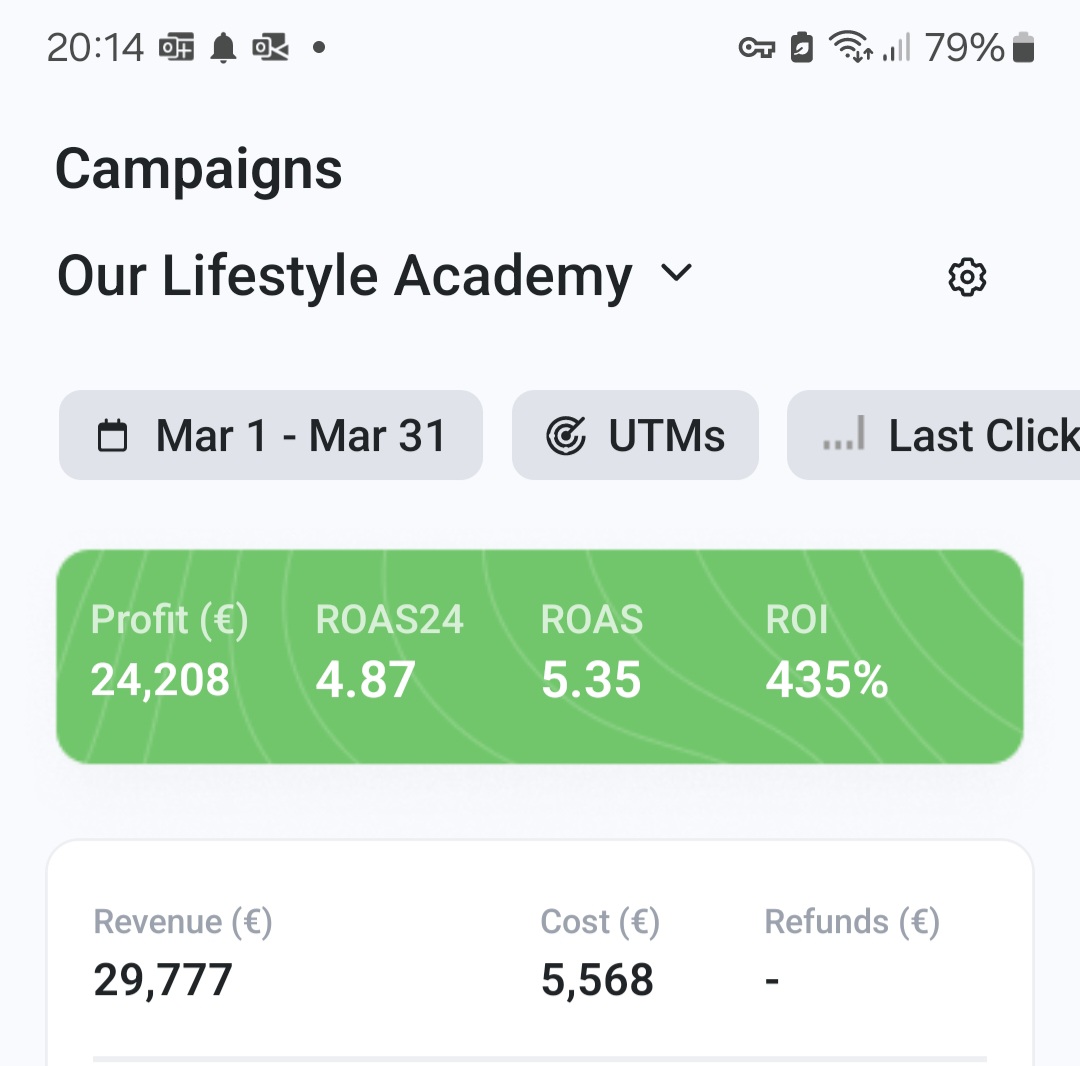Tap the Wi-Fi status icon
Viewport: 1080px width, 1066px height.
850,47
